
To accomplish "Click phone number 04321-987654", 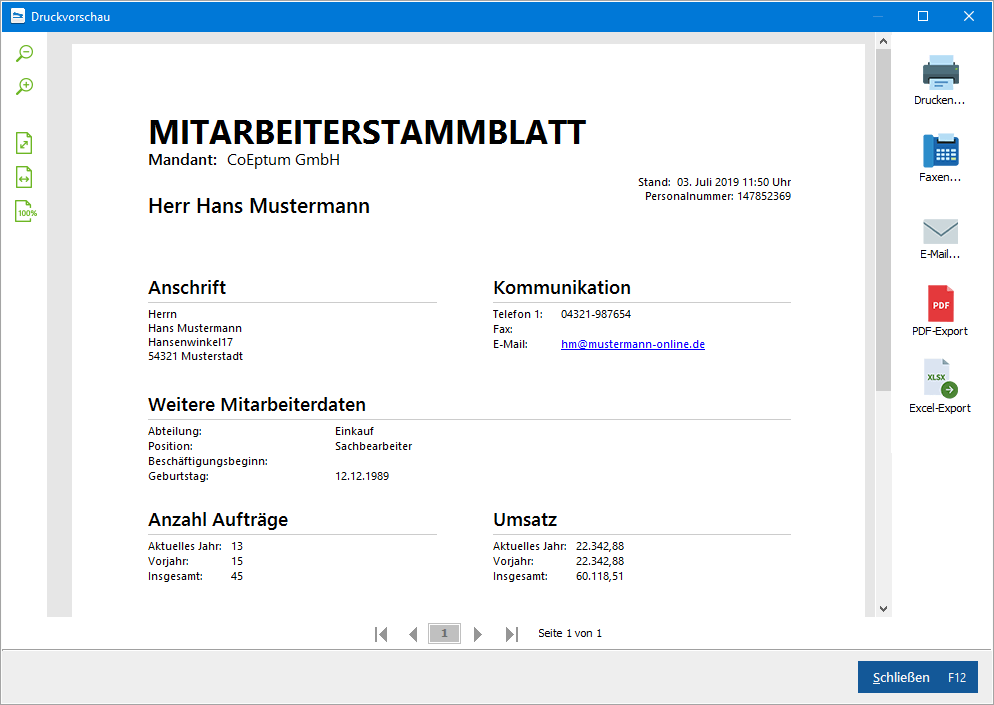I will click(596, 314).
